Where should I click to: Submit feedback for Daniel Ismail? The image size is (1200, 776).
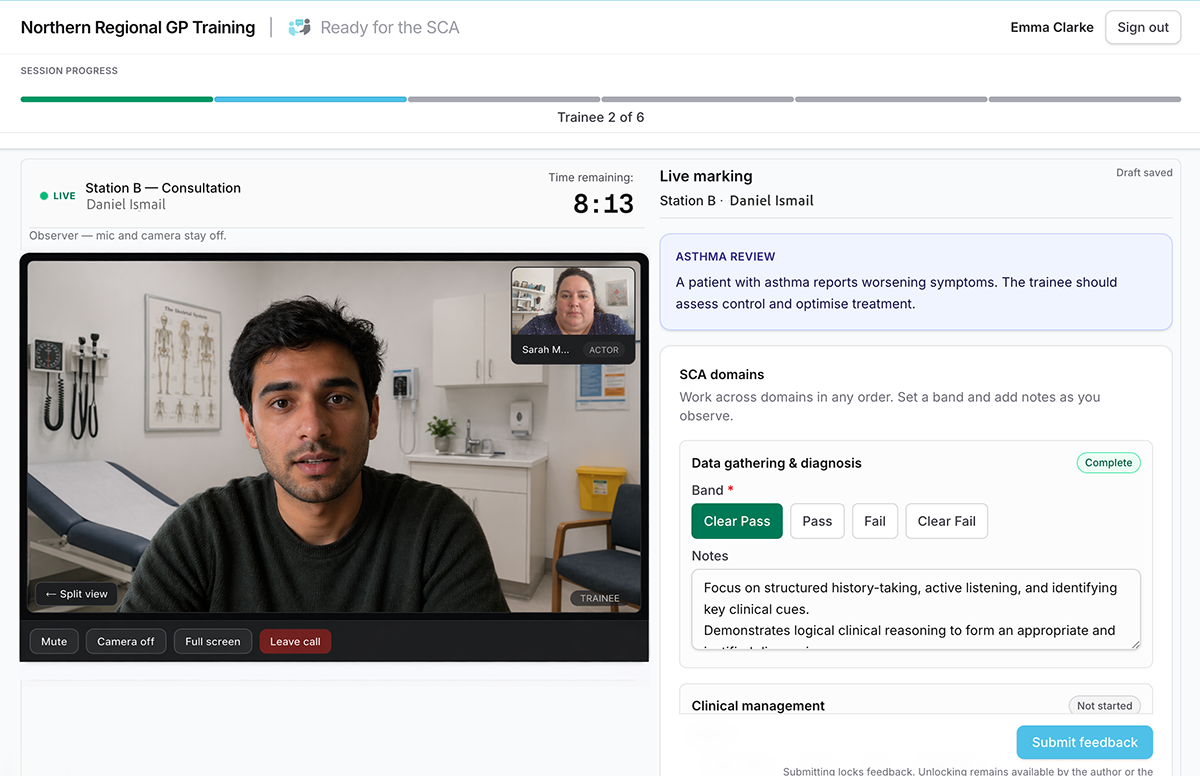[x=1084, y=742]
